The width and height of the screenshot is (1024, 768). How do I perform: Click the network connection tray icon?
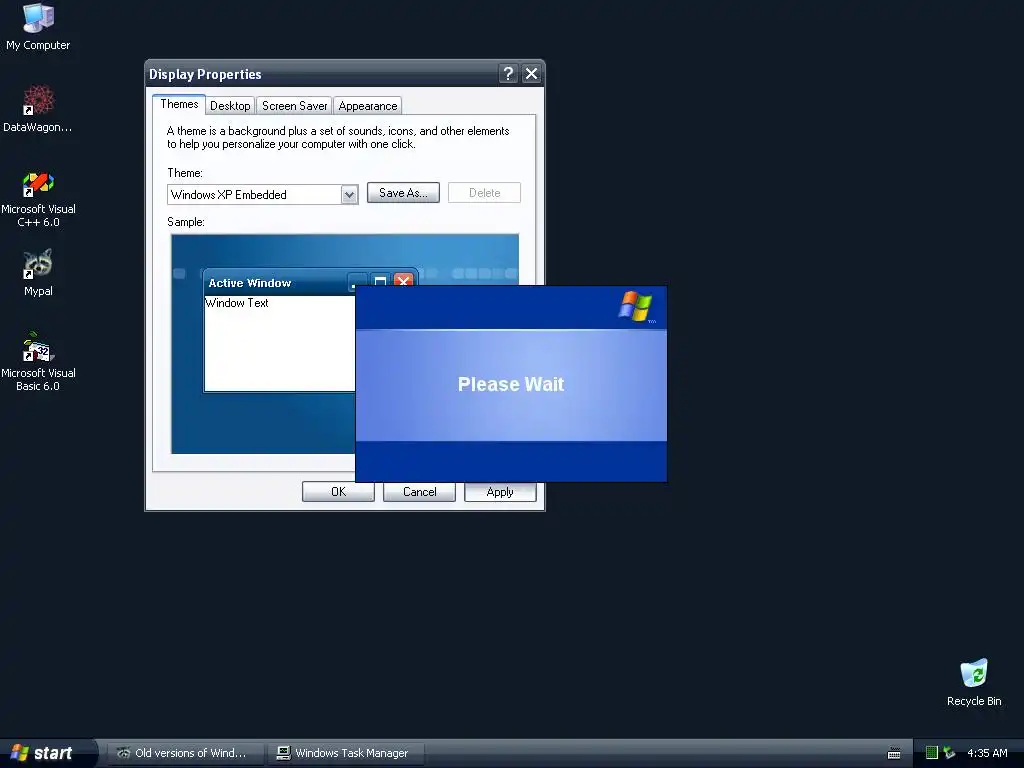coord(949,753)
